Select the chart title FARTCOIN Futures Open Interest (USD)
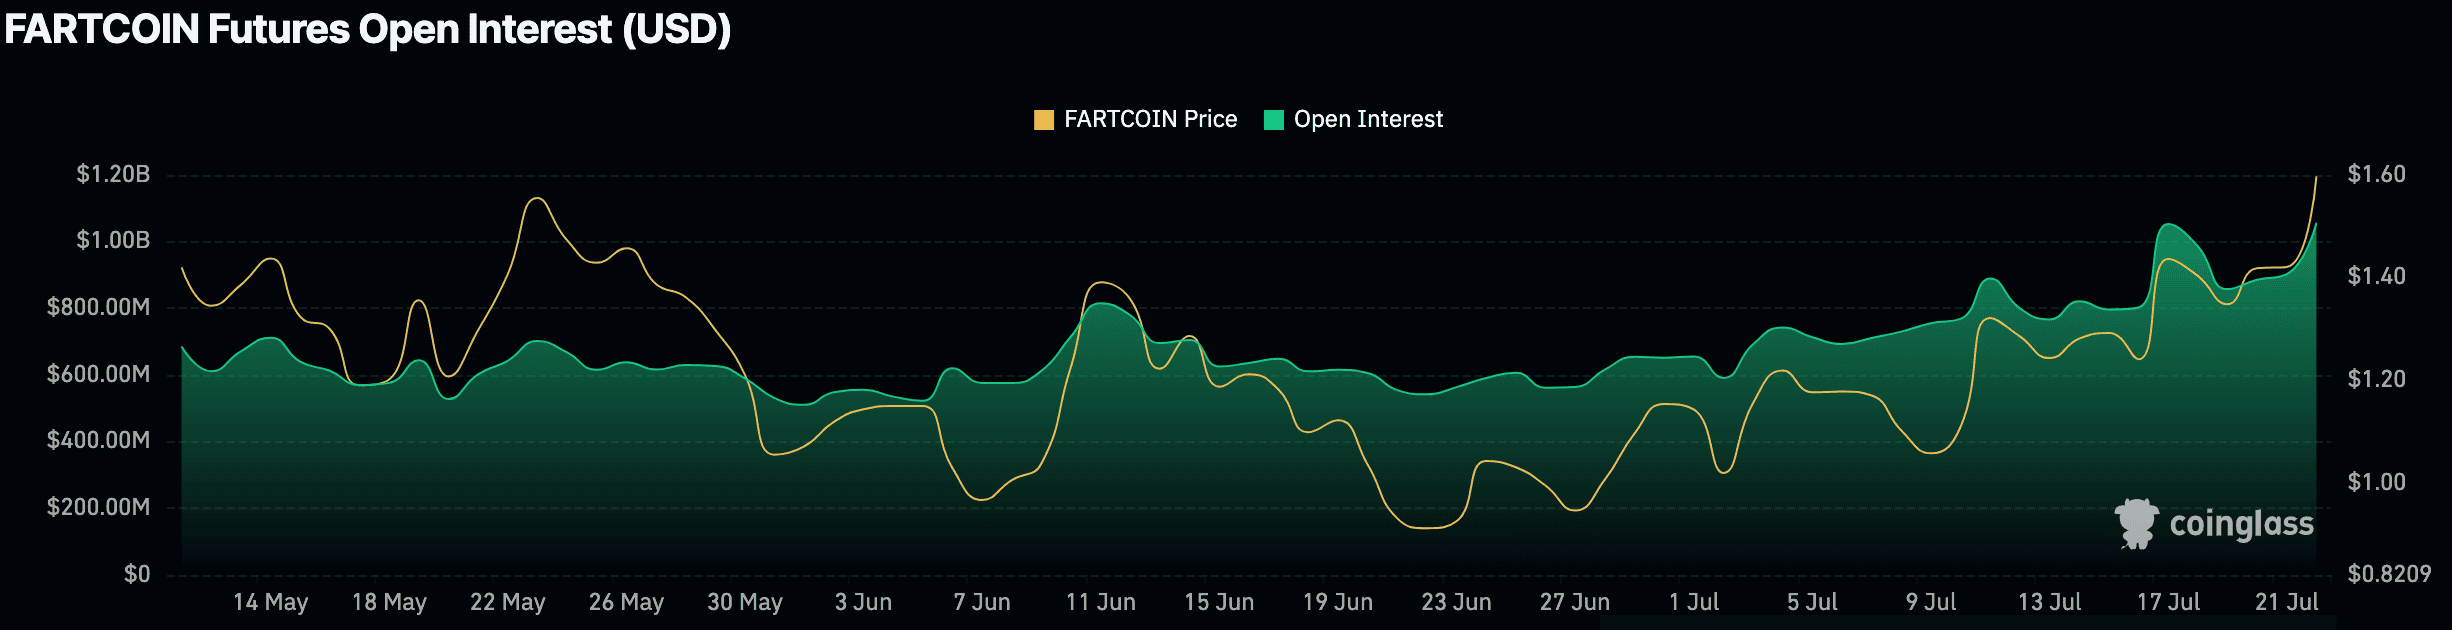The width and height of the screenshot is (2452, 630). click(x=368, y=29)
